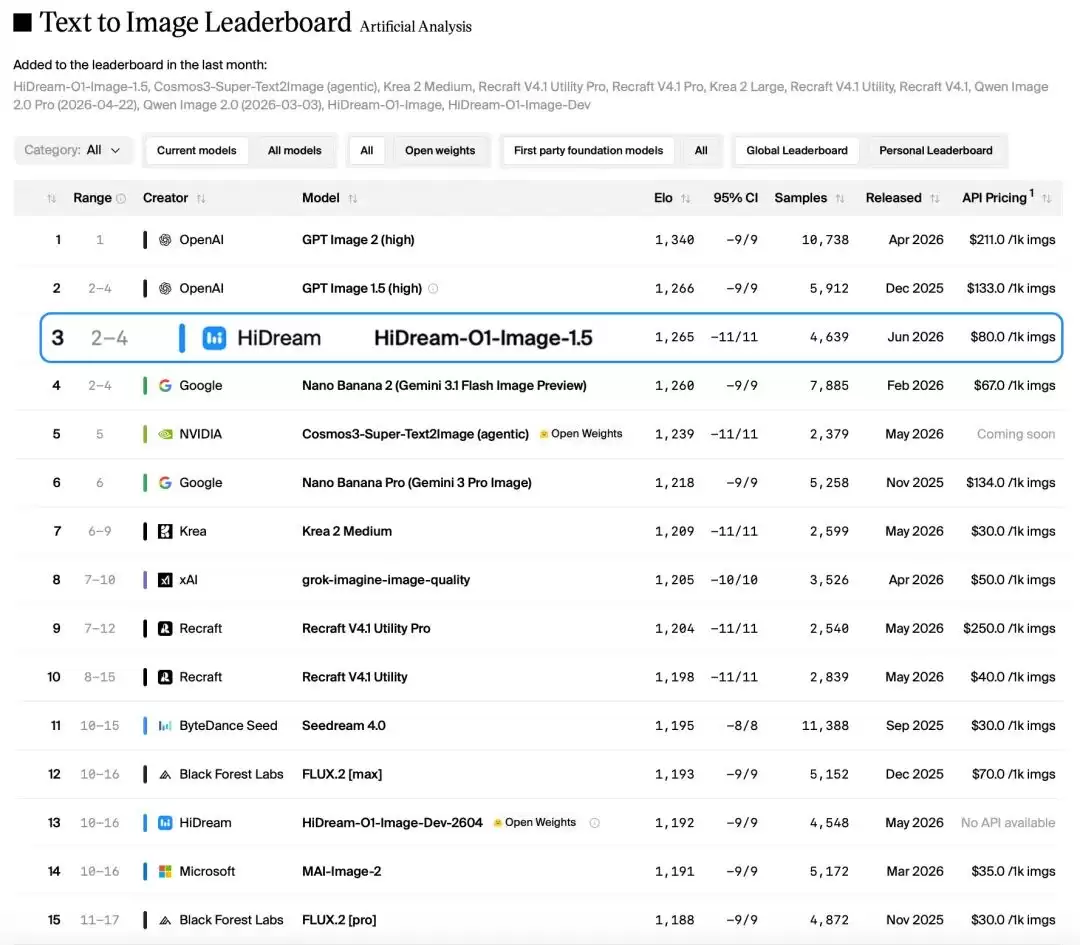Screen dimensions: 1080x945
Task: Open the info icon beside GPT Image 1.5 (high)
Action: (433, 289)
